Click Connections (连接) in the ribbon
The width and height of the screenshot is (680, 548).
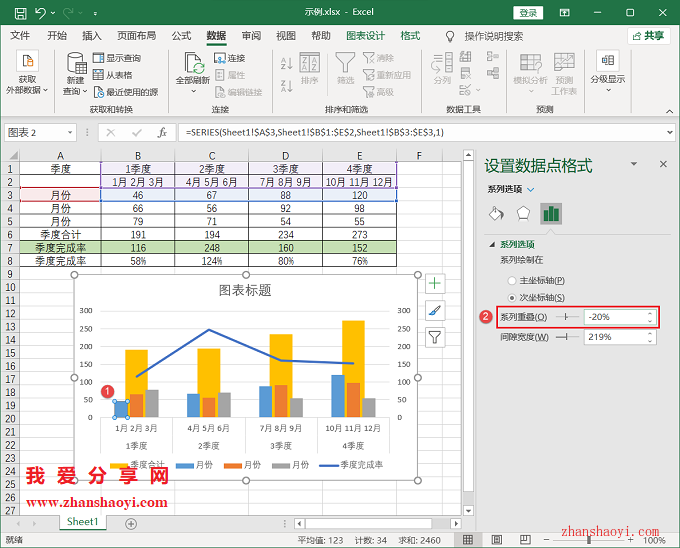pos(230,58)
